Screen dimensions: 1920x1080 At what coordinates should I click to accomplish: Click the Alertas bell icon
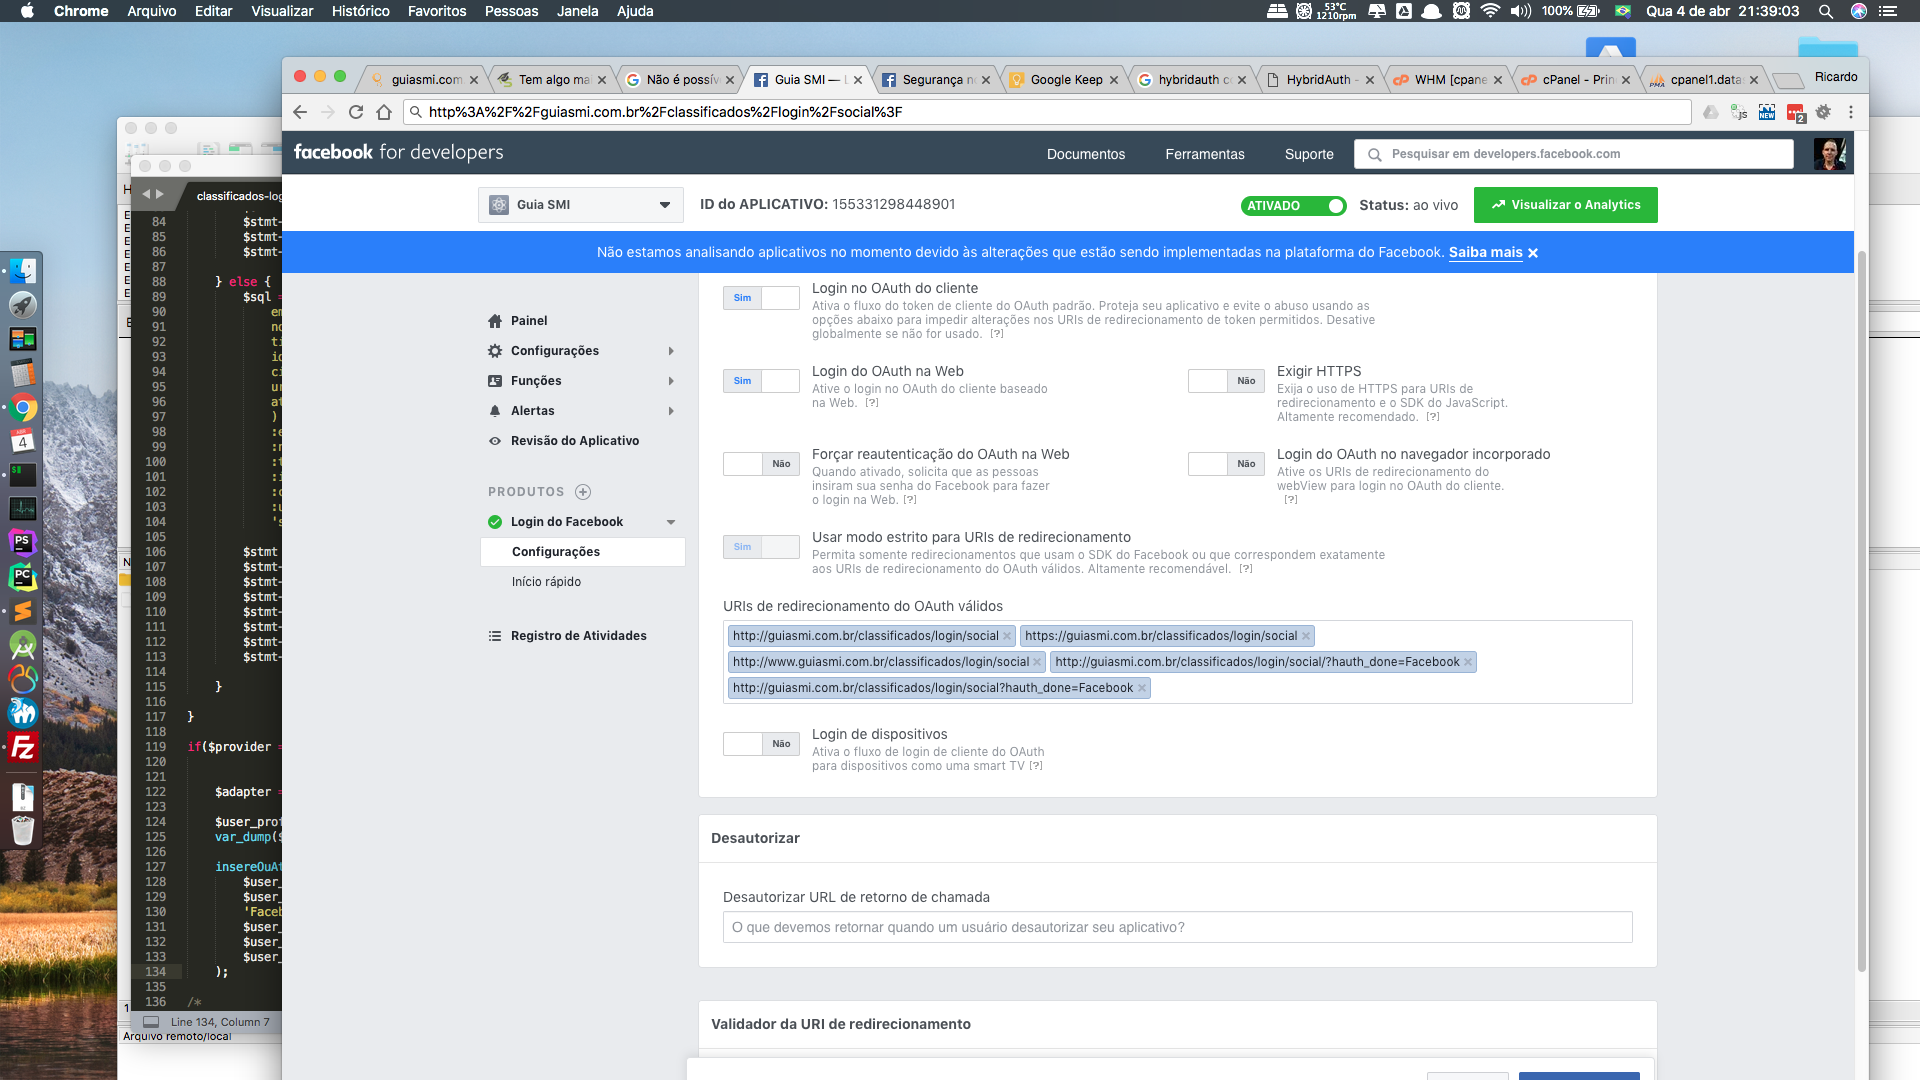(x=495, y=411)
